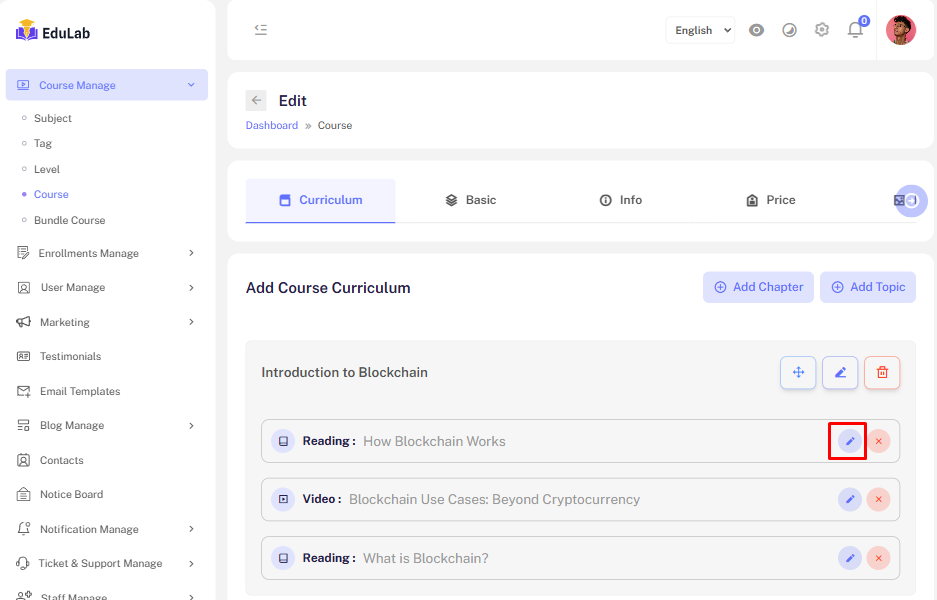Switch to the Basic tab

click(470, 200)
